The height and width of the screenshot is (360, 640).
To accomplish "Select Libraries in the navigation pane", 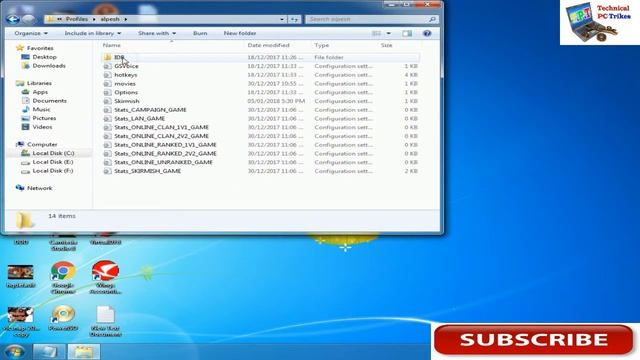I will tap(39, 83).
